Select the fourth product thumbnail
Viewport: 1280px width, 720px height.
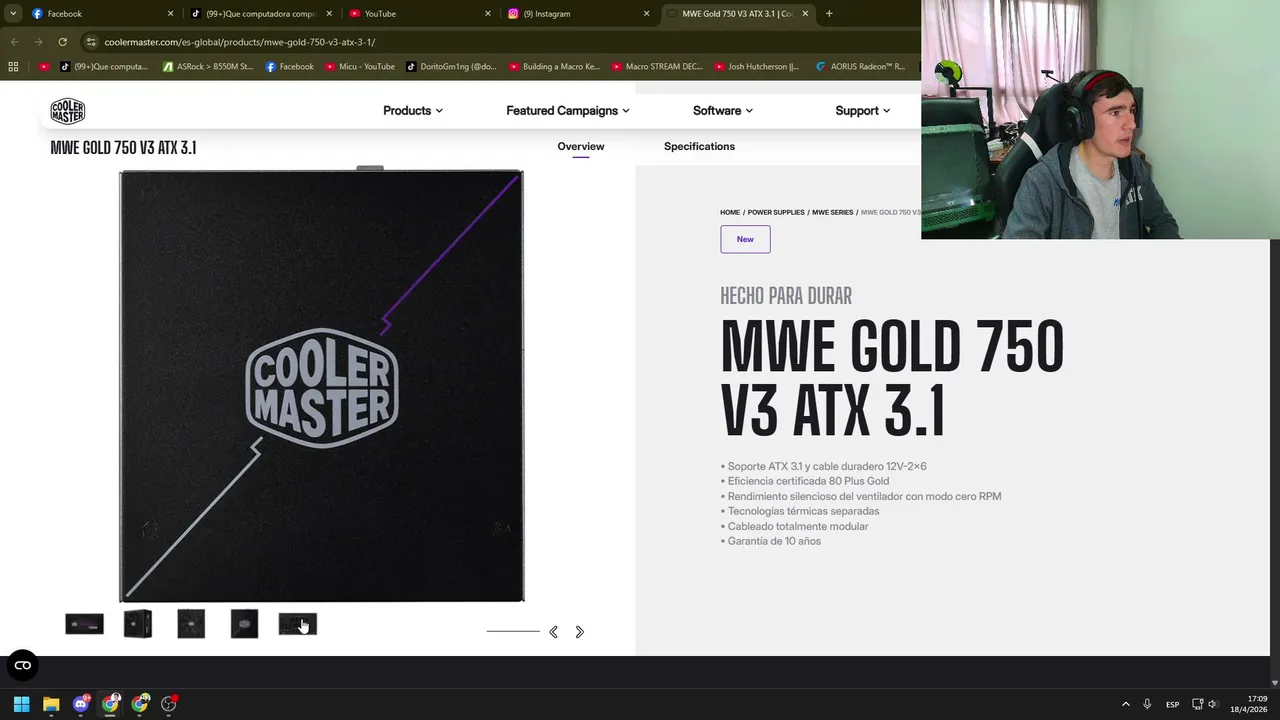(x=244, y=624)
